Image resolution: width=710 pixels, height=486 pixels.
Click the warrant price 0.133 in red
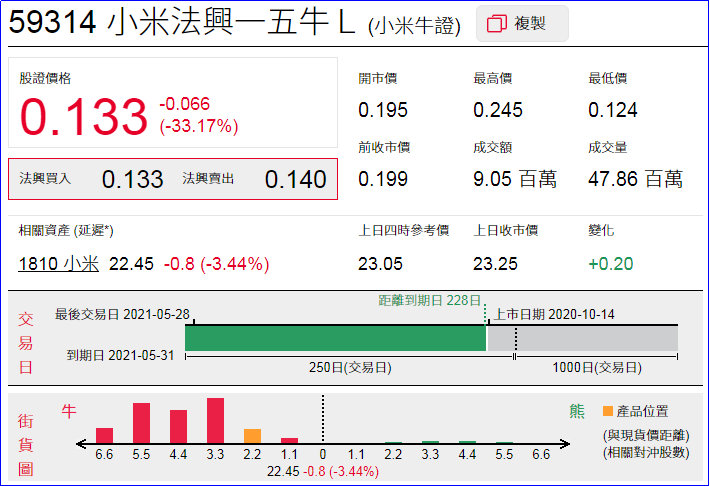point(84,117)
